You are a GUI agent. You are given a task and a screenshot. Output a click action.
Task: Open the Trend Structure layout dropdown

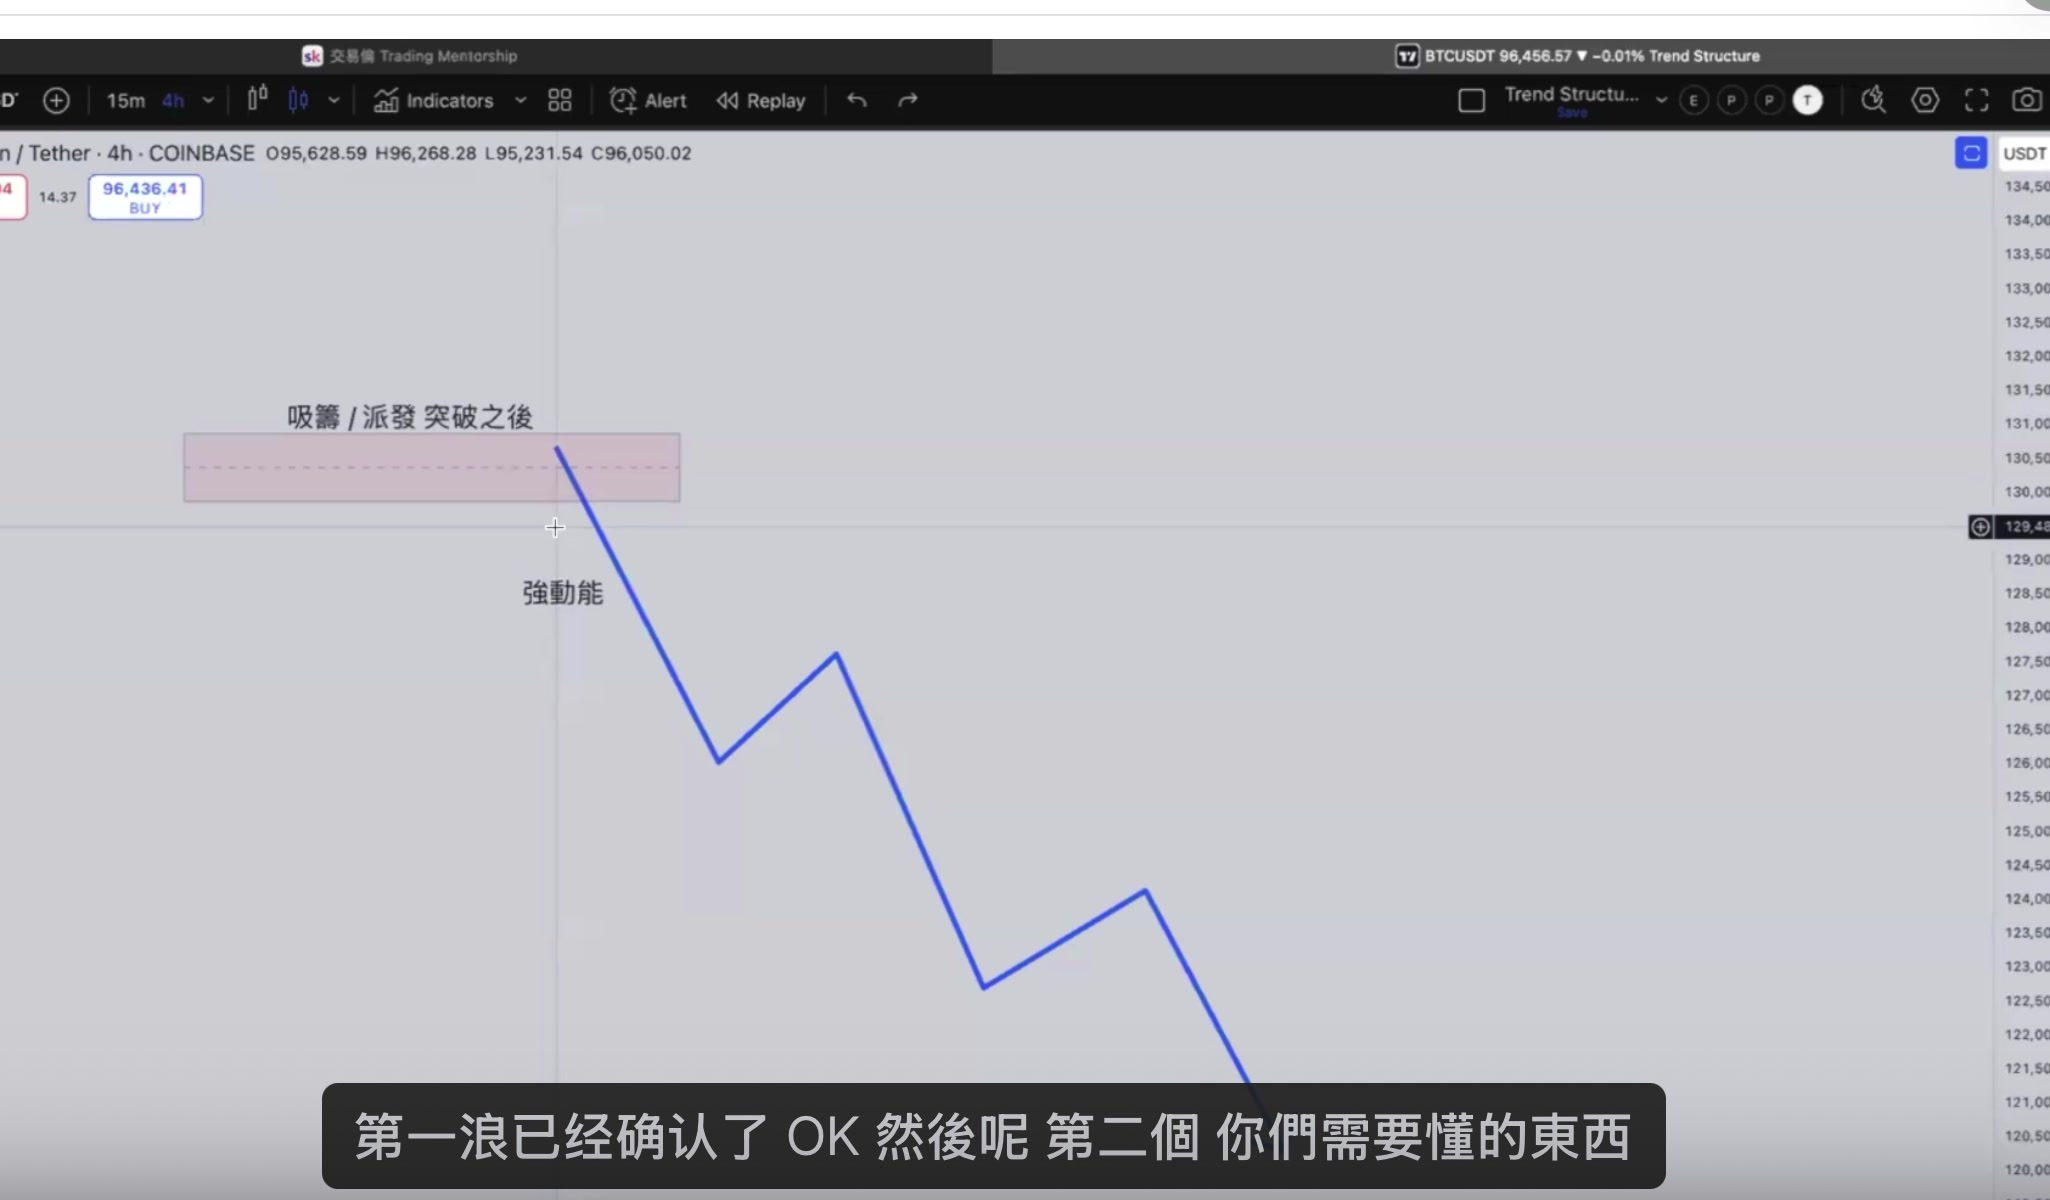tap(1660, 100)
